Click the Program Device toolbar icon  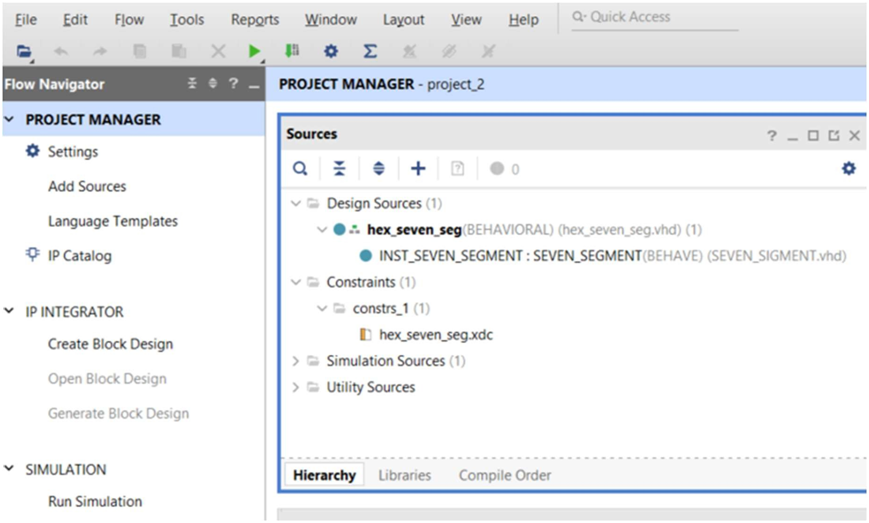[x=293, y=51]
